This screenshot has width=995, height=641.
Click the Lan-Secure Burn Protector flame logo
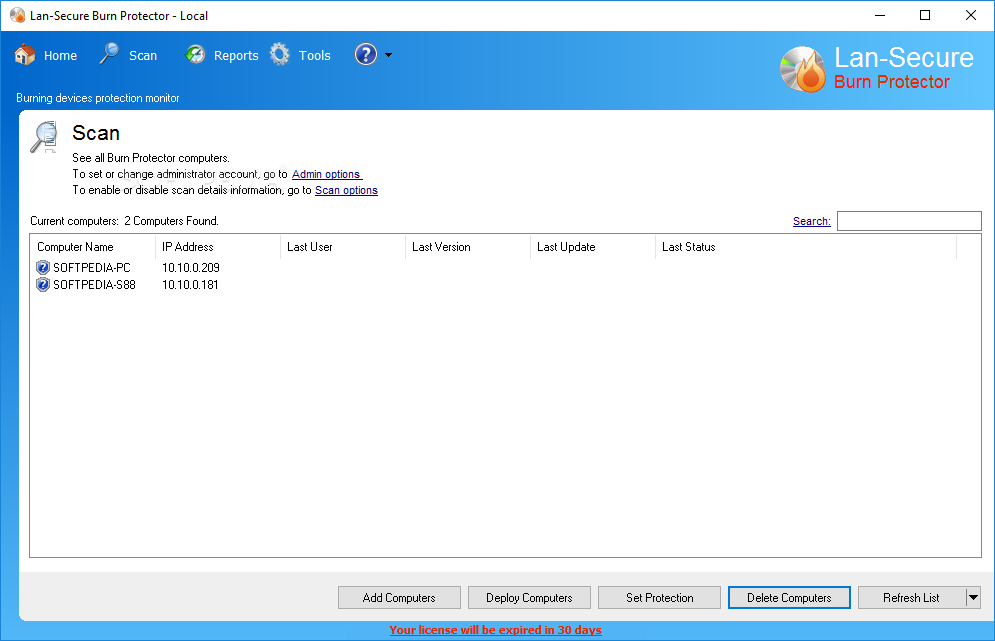click(x=803, y=69)
